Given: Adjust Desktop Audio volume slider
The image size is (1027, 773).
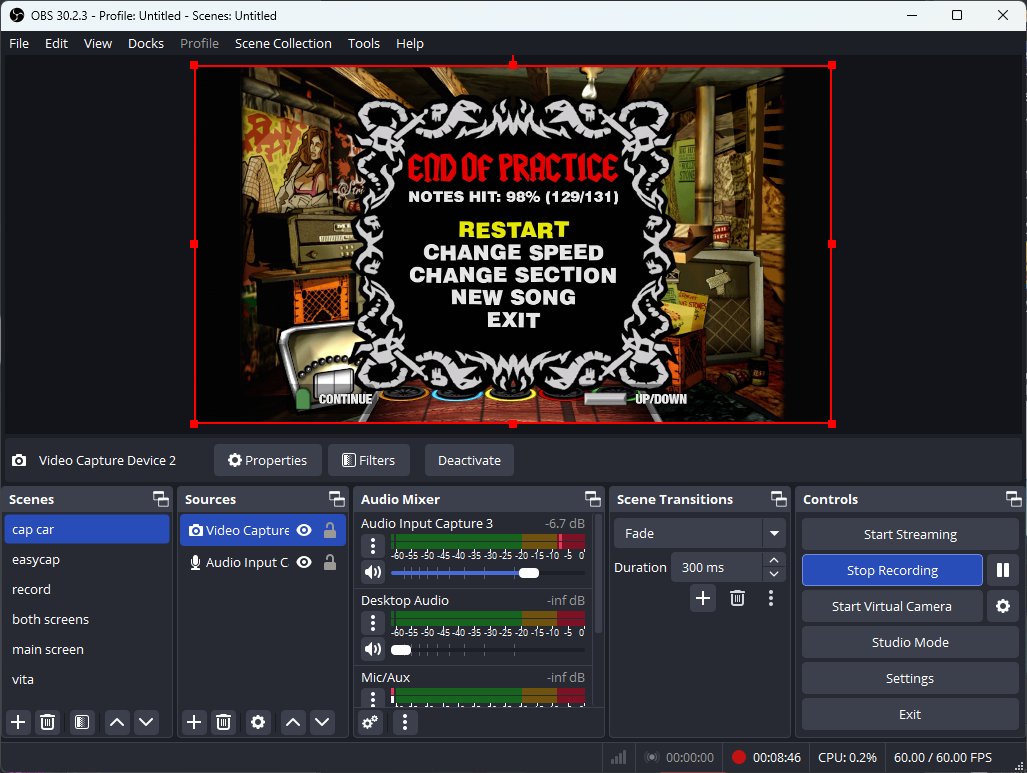Looking at the screenshot, I should click(x=488, y=650).
